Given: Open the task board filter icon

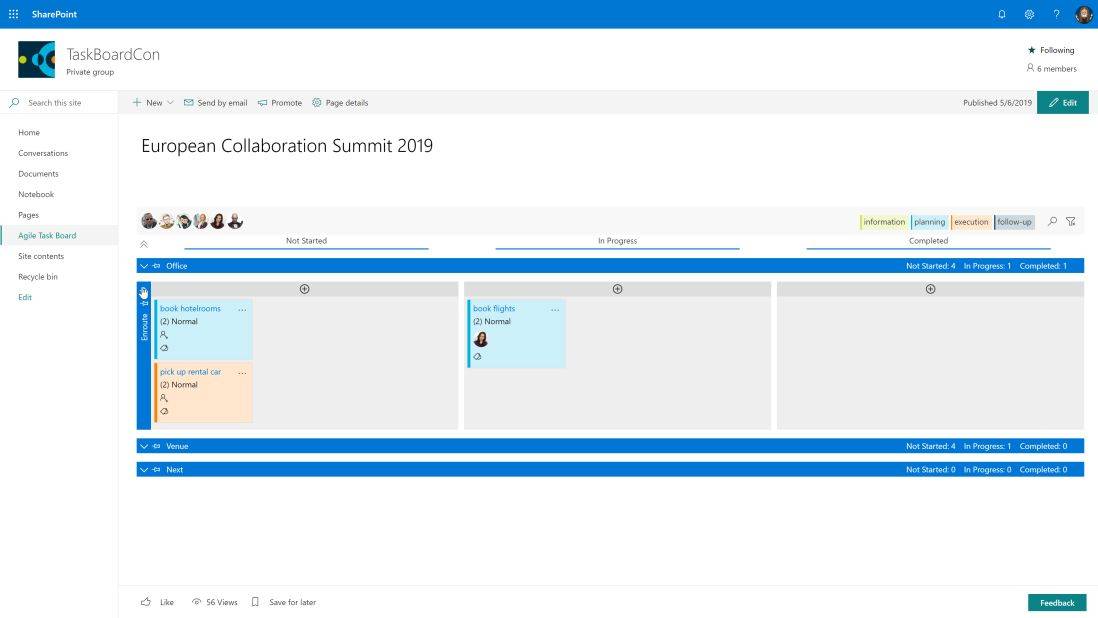Looking at the screenshot, I should 1071,222.
